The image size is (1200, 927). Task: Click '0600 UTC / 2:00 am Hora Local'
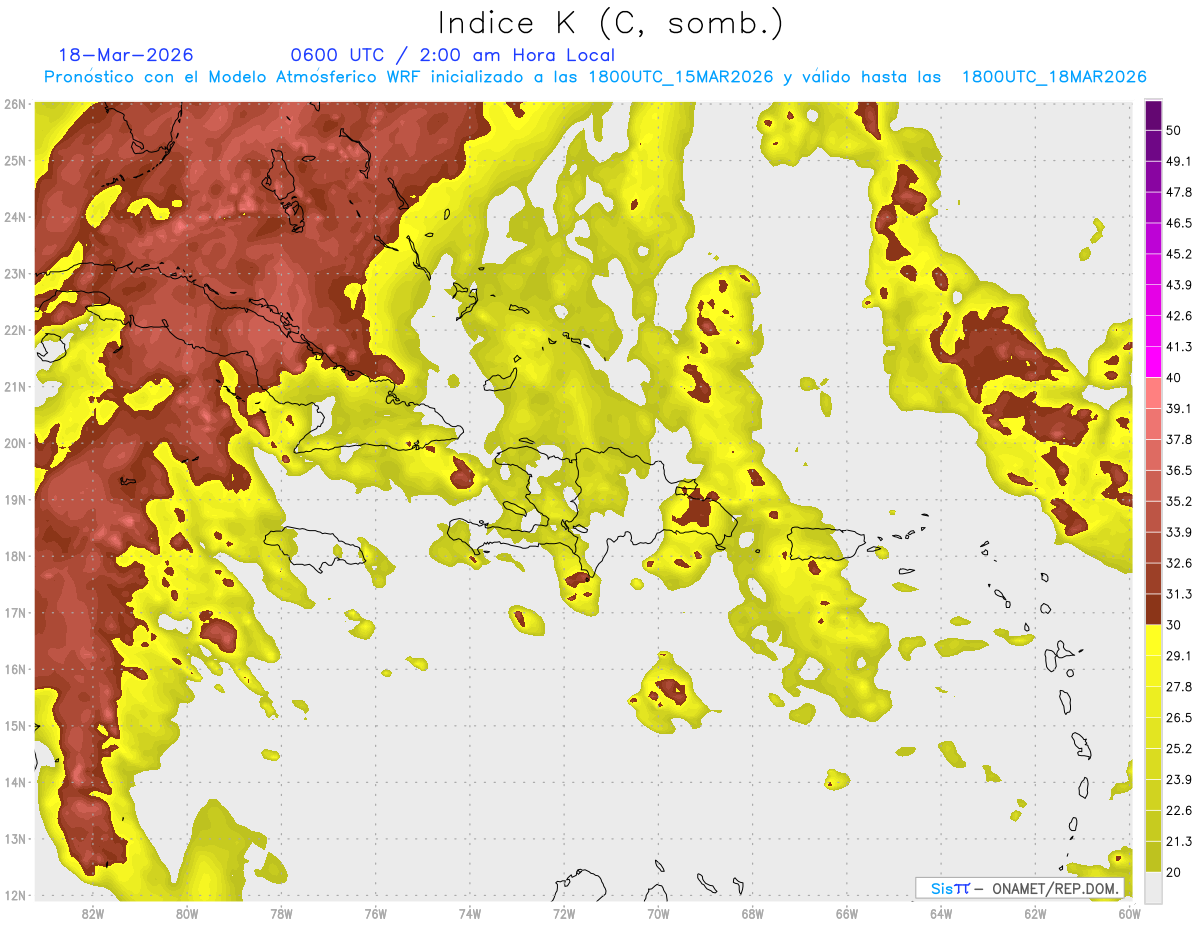pos(453,55)
